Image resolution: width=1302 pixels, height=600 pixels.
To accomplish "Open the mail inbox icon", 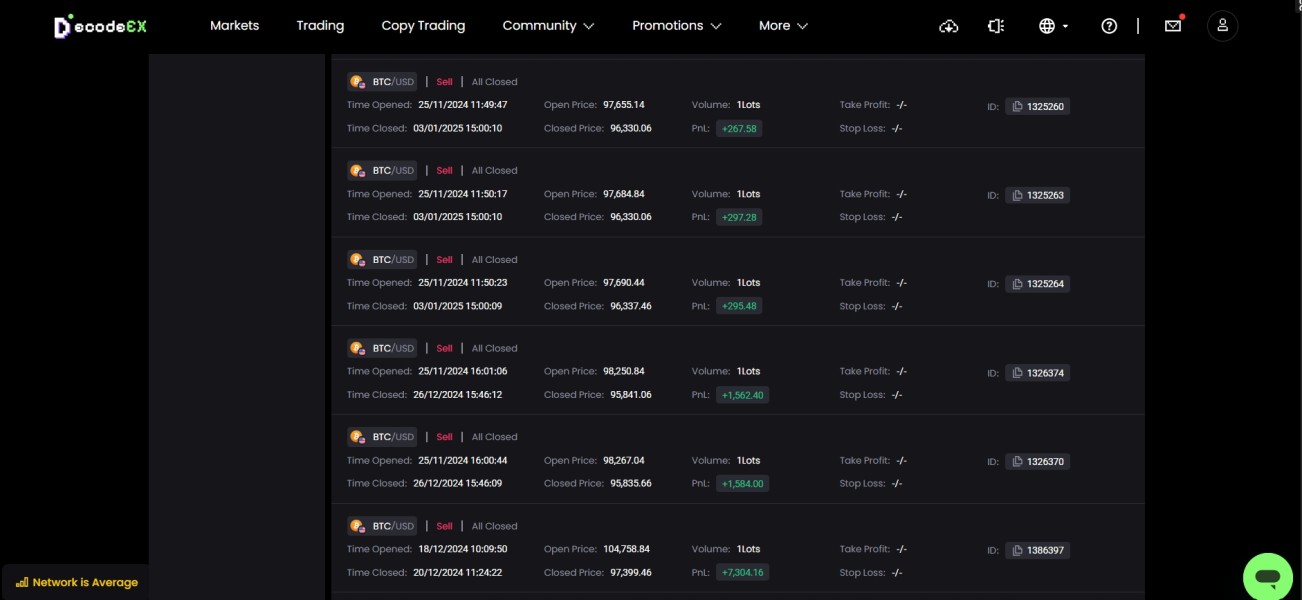I will click(1173, 26).
